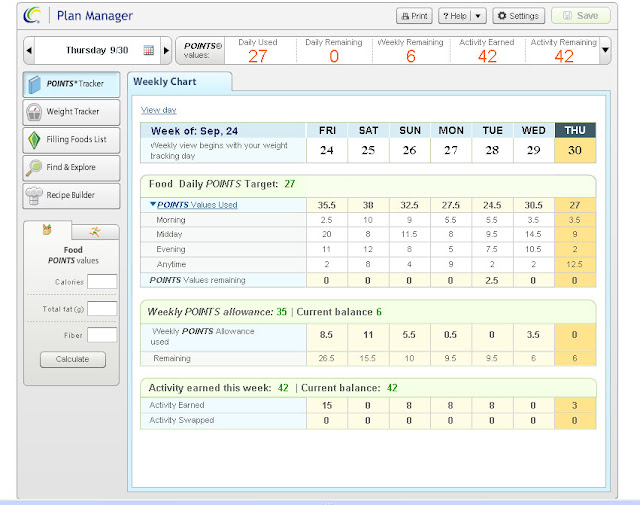640x505 pixels.
Task: Click the Save button
Action: (x=581, y=16)
